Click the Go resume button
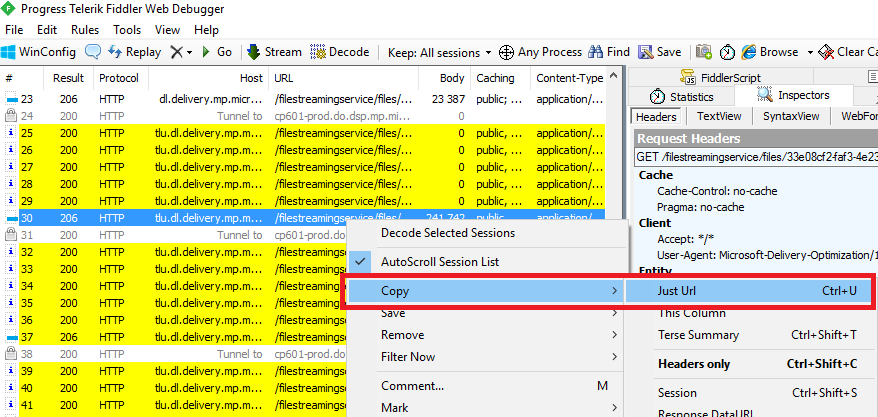This screenshot has height=417, width=878. click(x=216, y=52)
